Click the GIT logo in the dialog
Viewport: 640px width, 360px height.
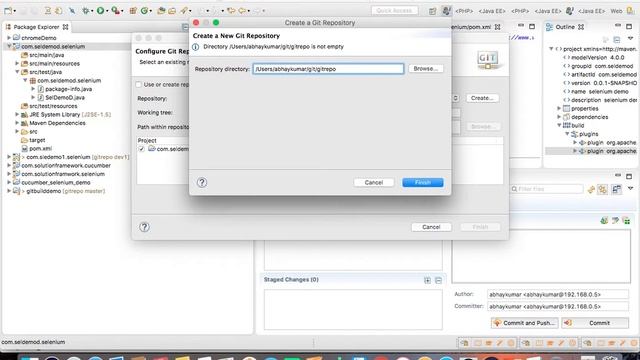coord(487,60)
